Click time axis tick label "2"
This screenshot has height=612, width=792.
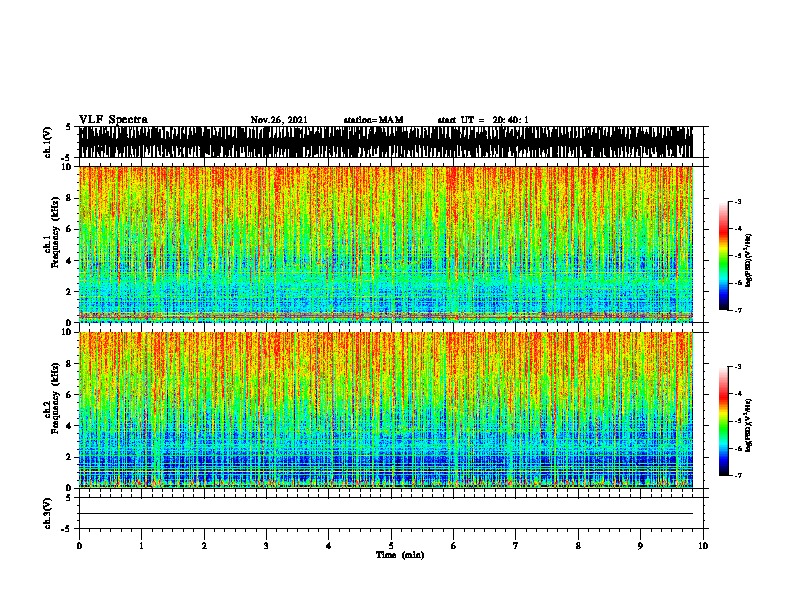[x=204, y=546]
